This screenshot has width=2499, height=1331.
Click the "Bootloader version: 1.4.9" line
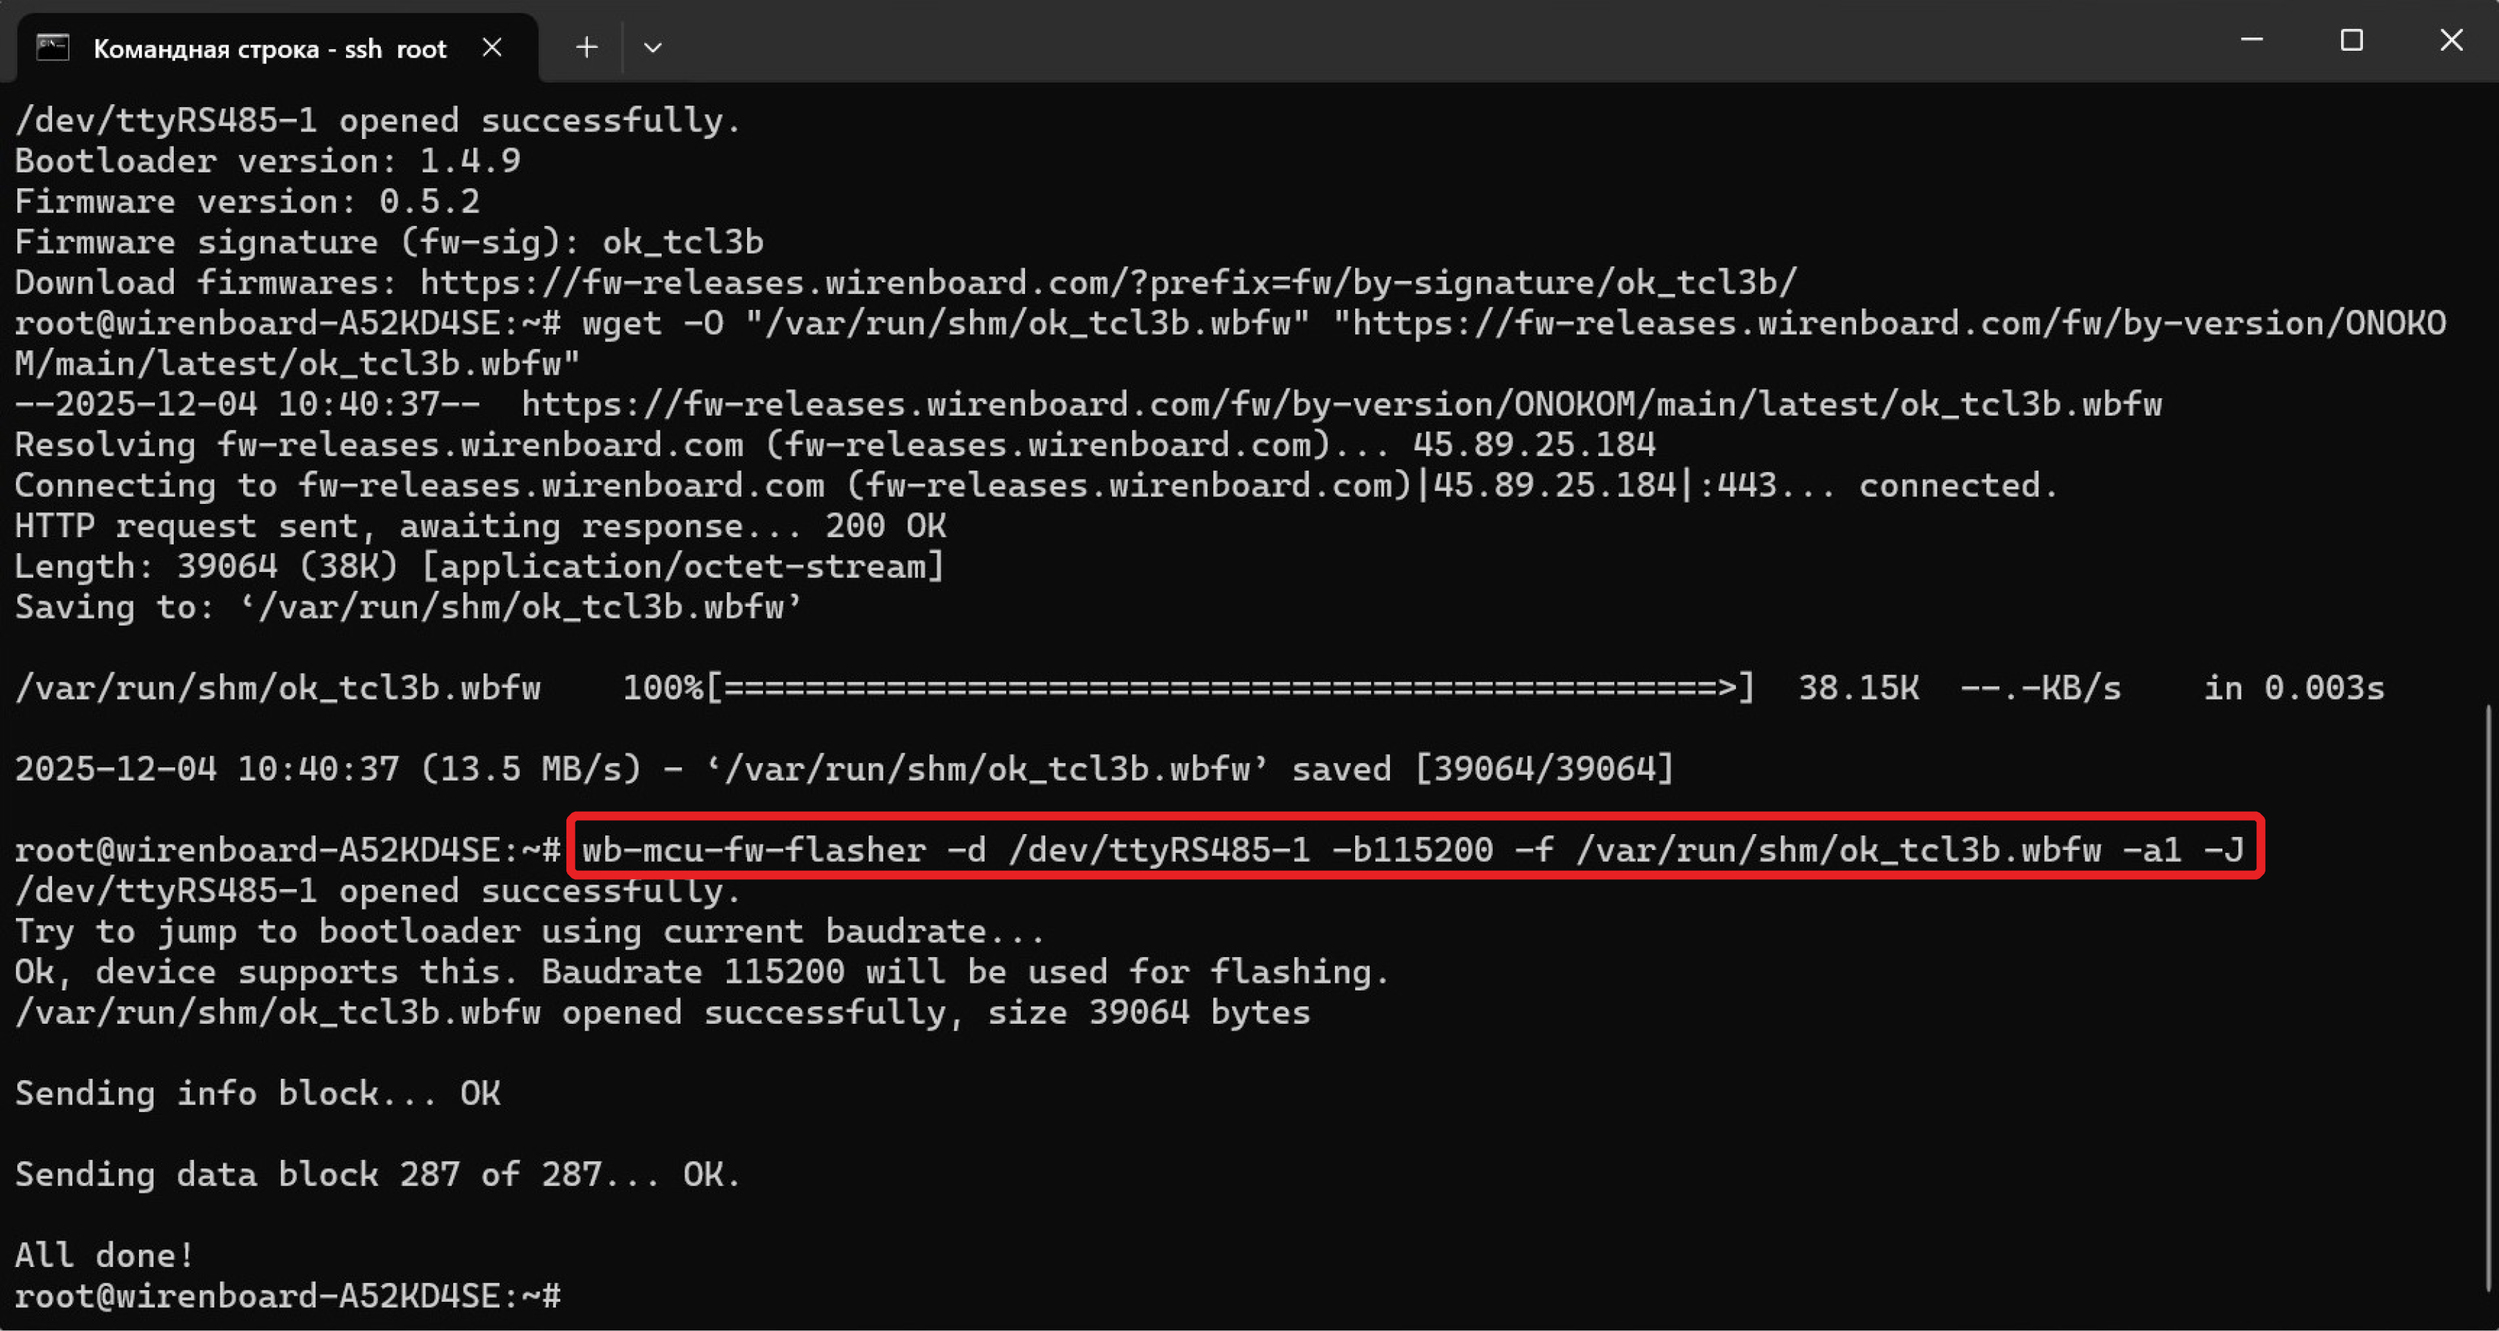(x=267, y=161)
